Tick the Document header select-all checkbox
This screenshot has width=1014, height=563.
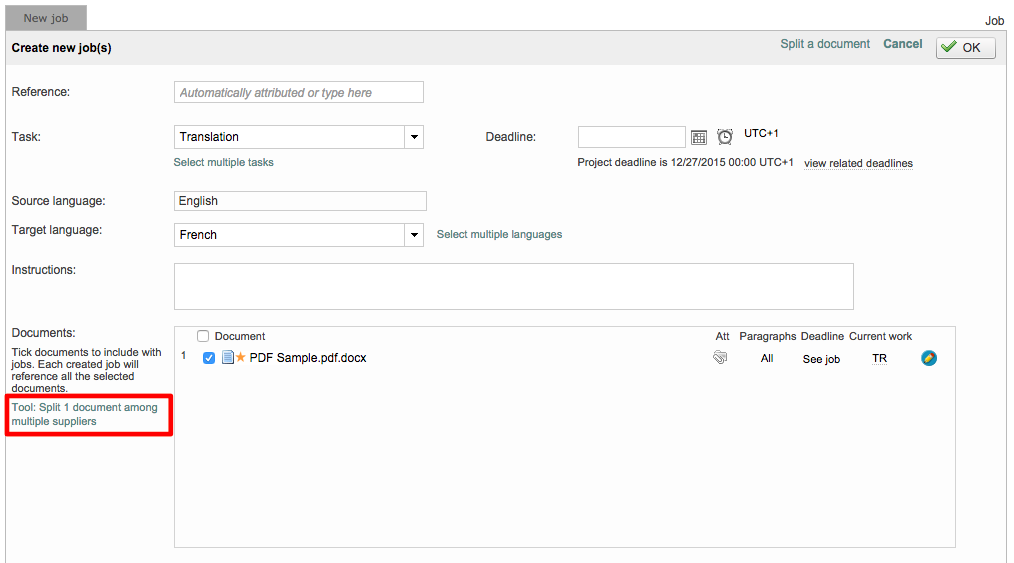click(x=203, y=337)
